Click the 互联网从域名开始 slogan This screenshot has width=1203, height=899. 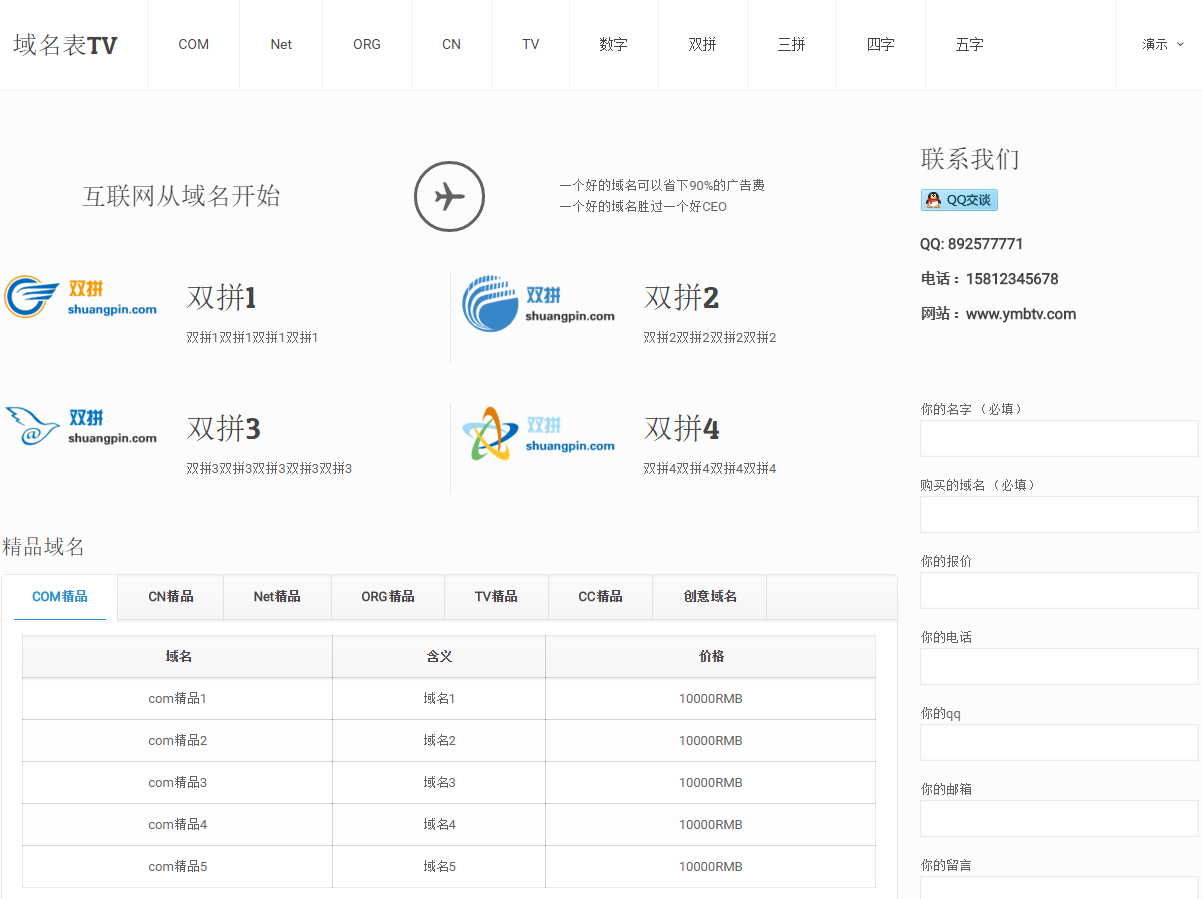(x=181, y=196)
